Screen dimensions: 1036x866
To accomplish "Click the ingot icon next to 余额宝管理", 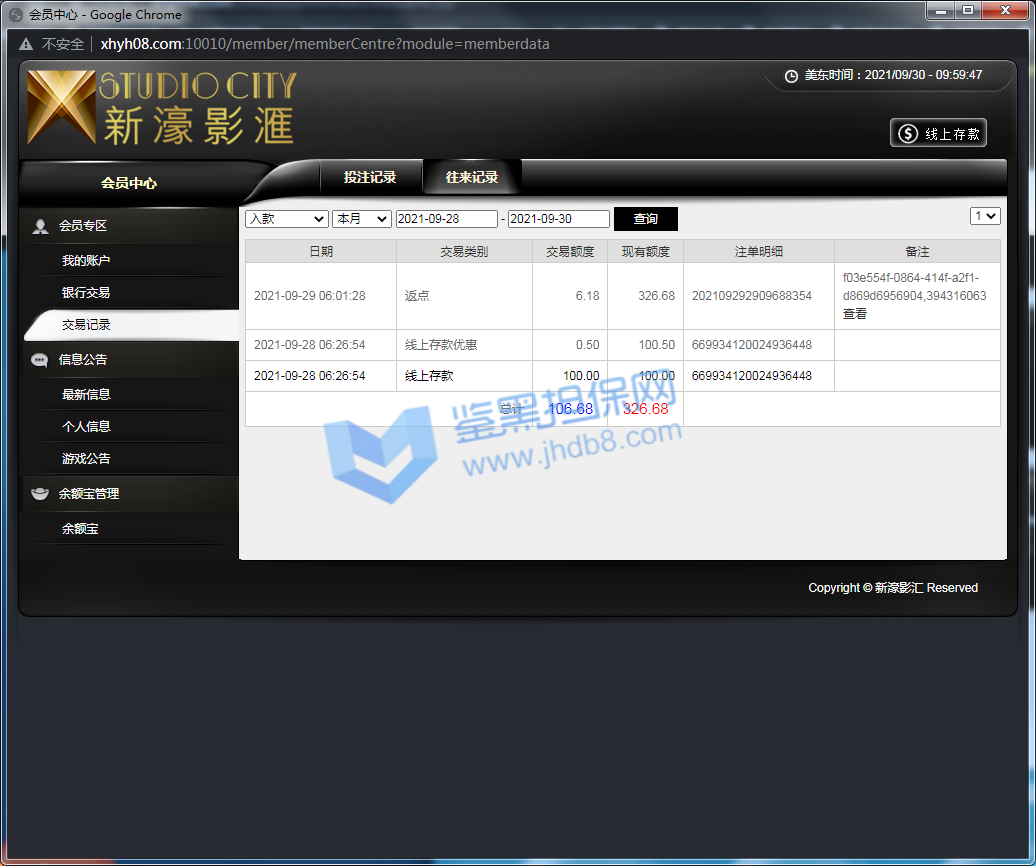I will [x=40, y=494].
